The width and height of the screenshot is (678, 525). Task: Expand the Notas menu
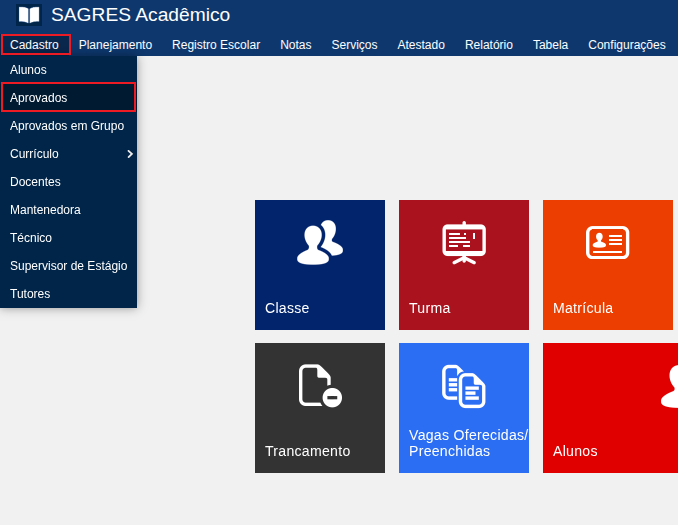(295, 44)
